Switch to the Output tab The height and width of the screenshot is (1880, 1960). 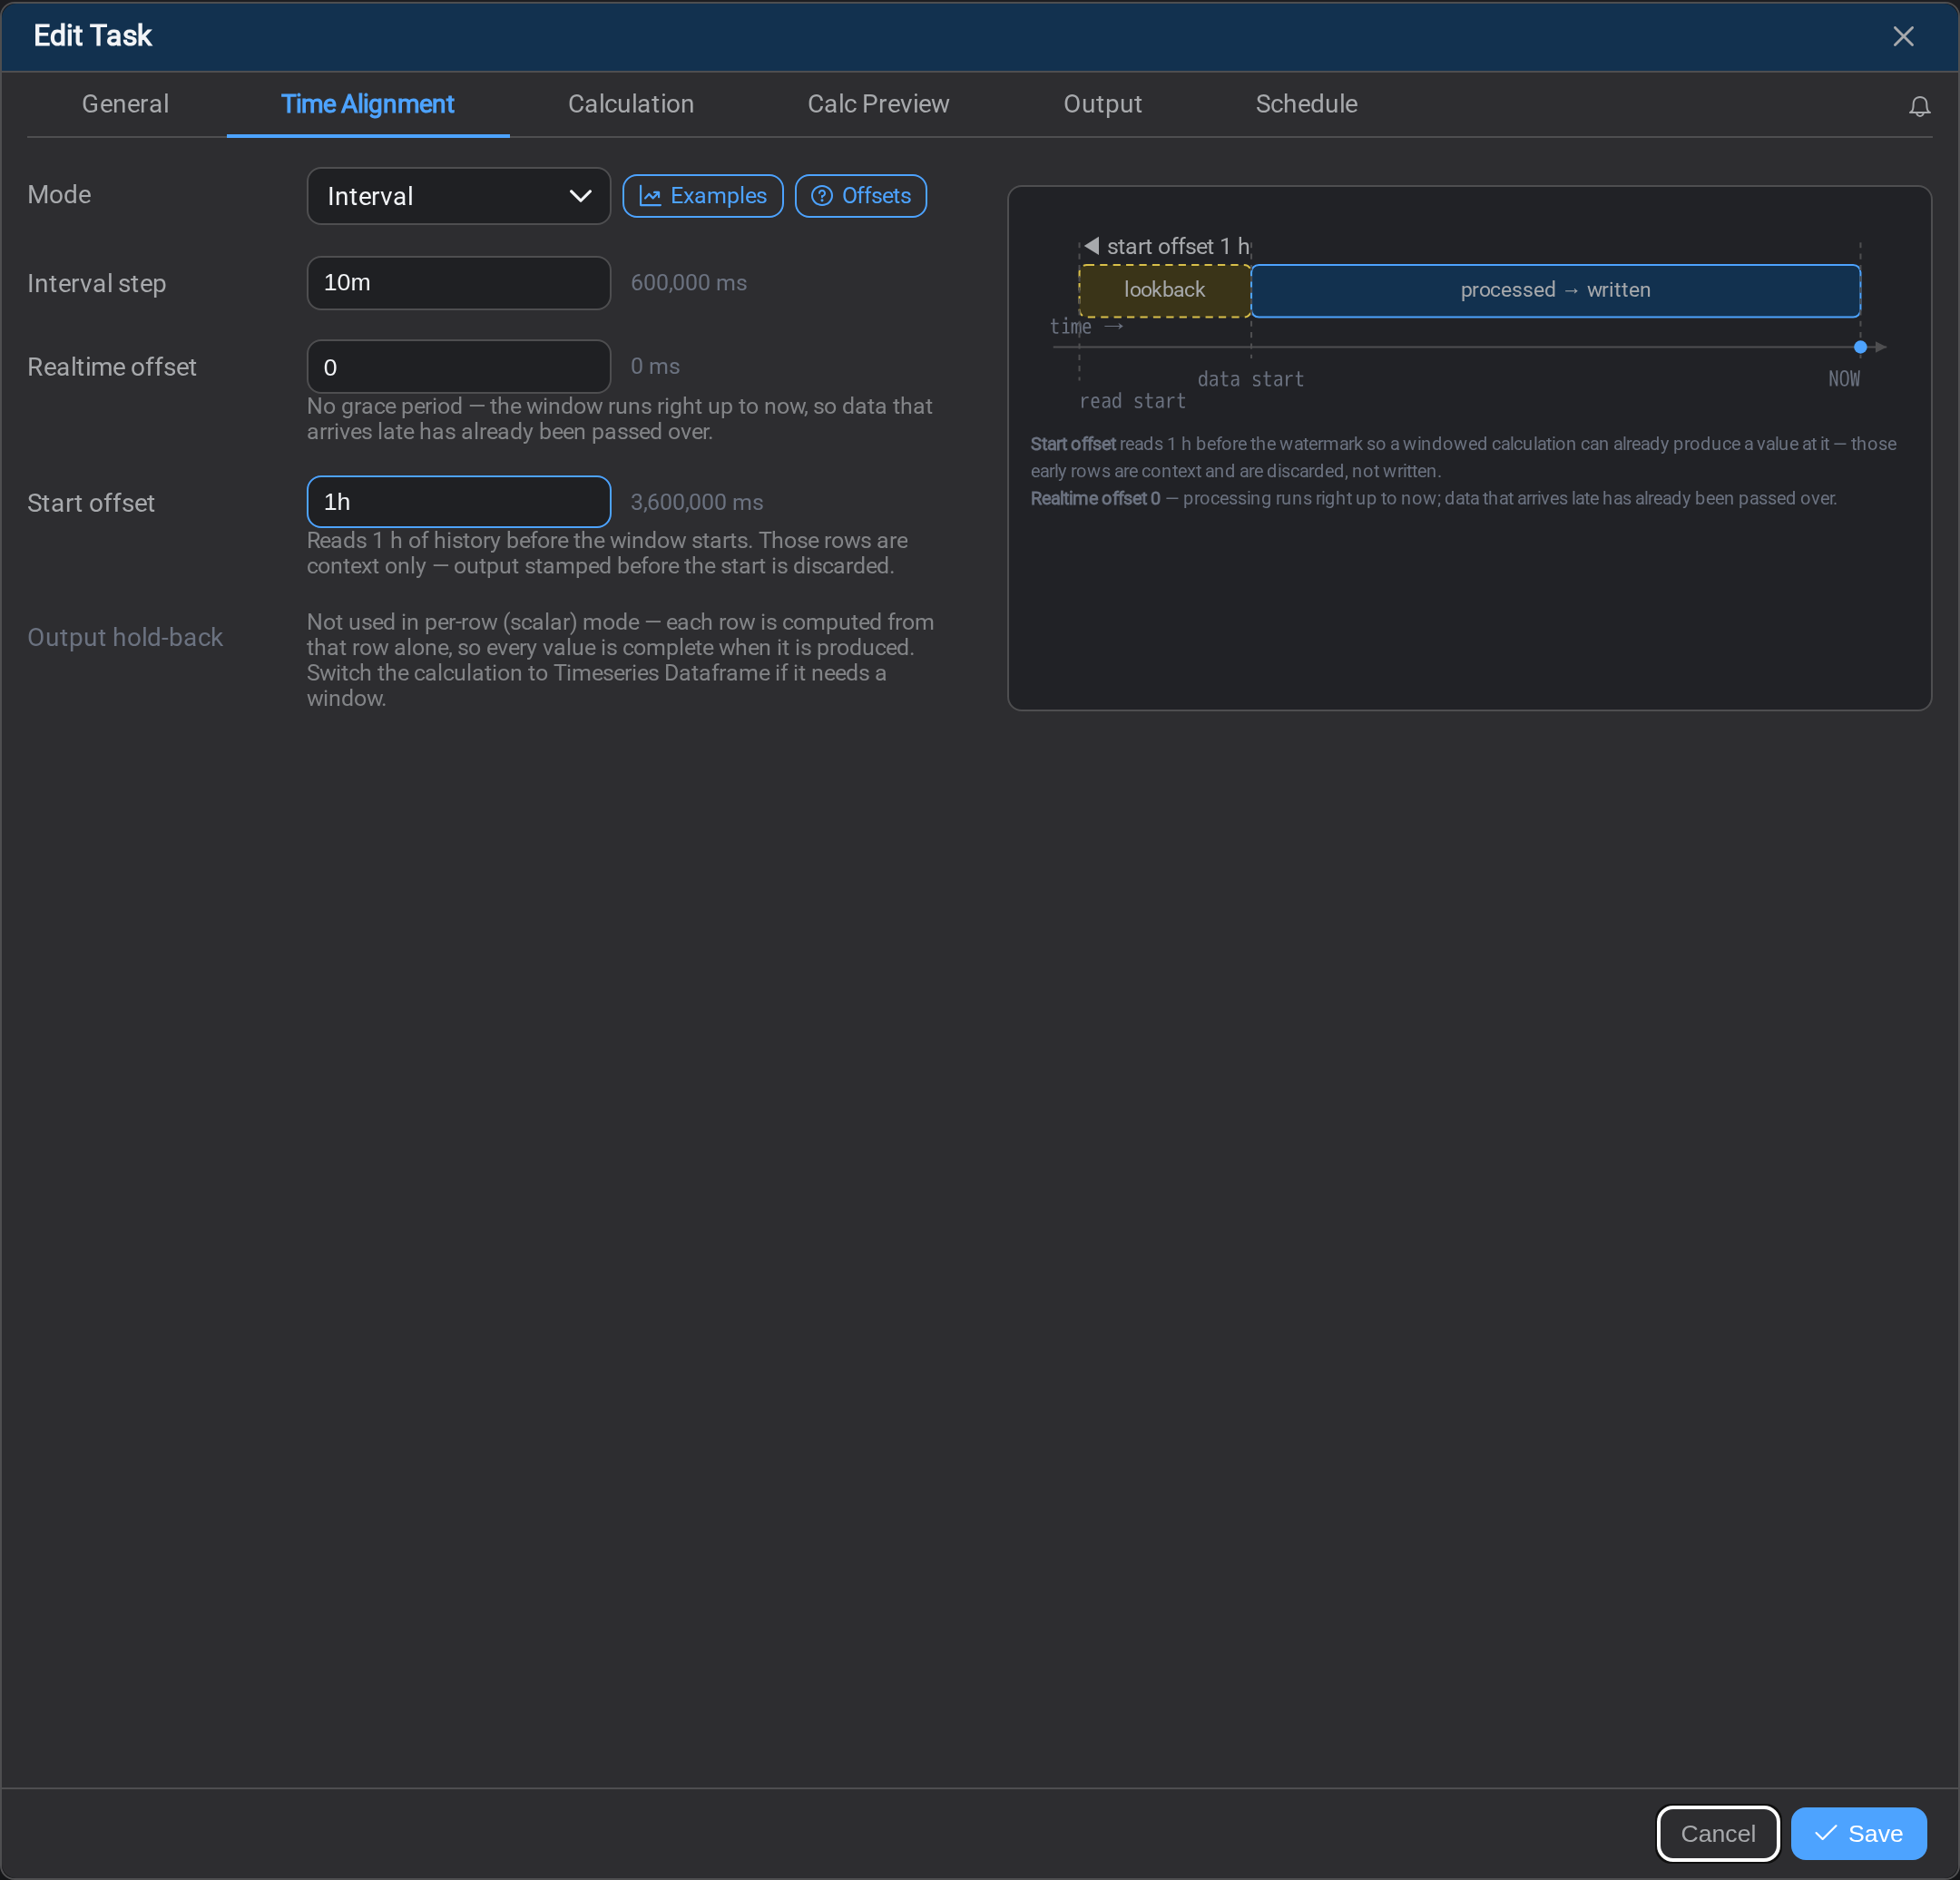click(x=1102, y=104)
